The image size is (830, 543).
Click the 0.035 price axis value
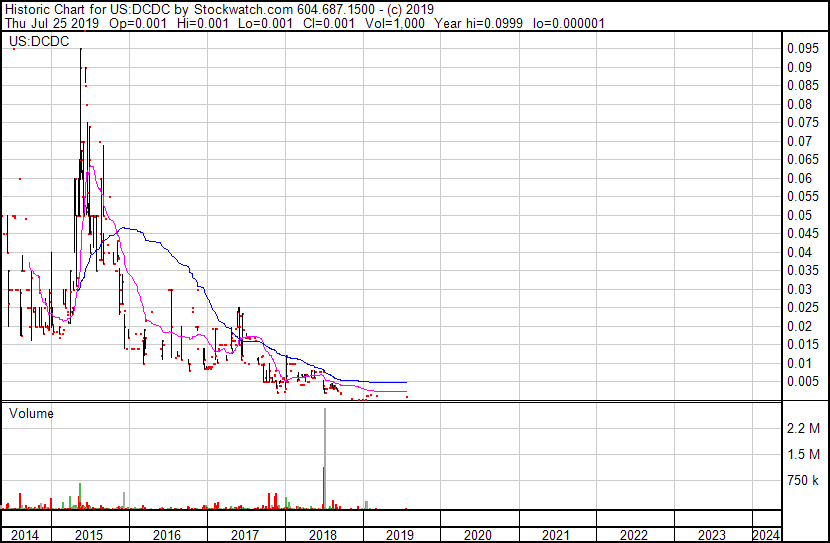pyautogui.click(x=802, y=270)
